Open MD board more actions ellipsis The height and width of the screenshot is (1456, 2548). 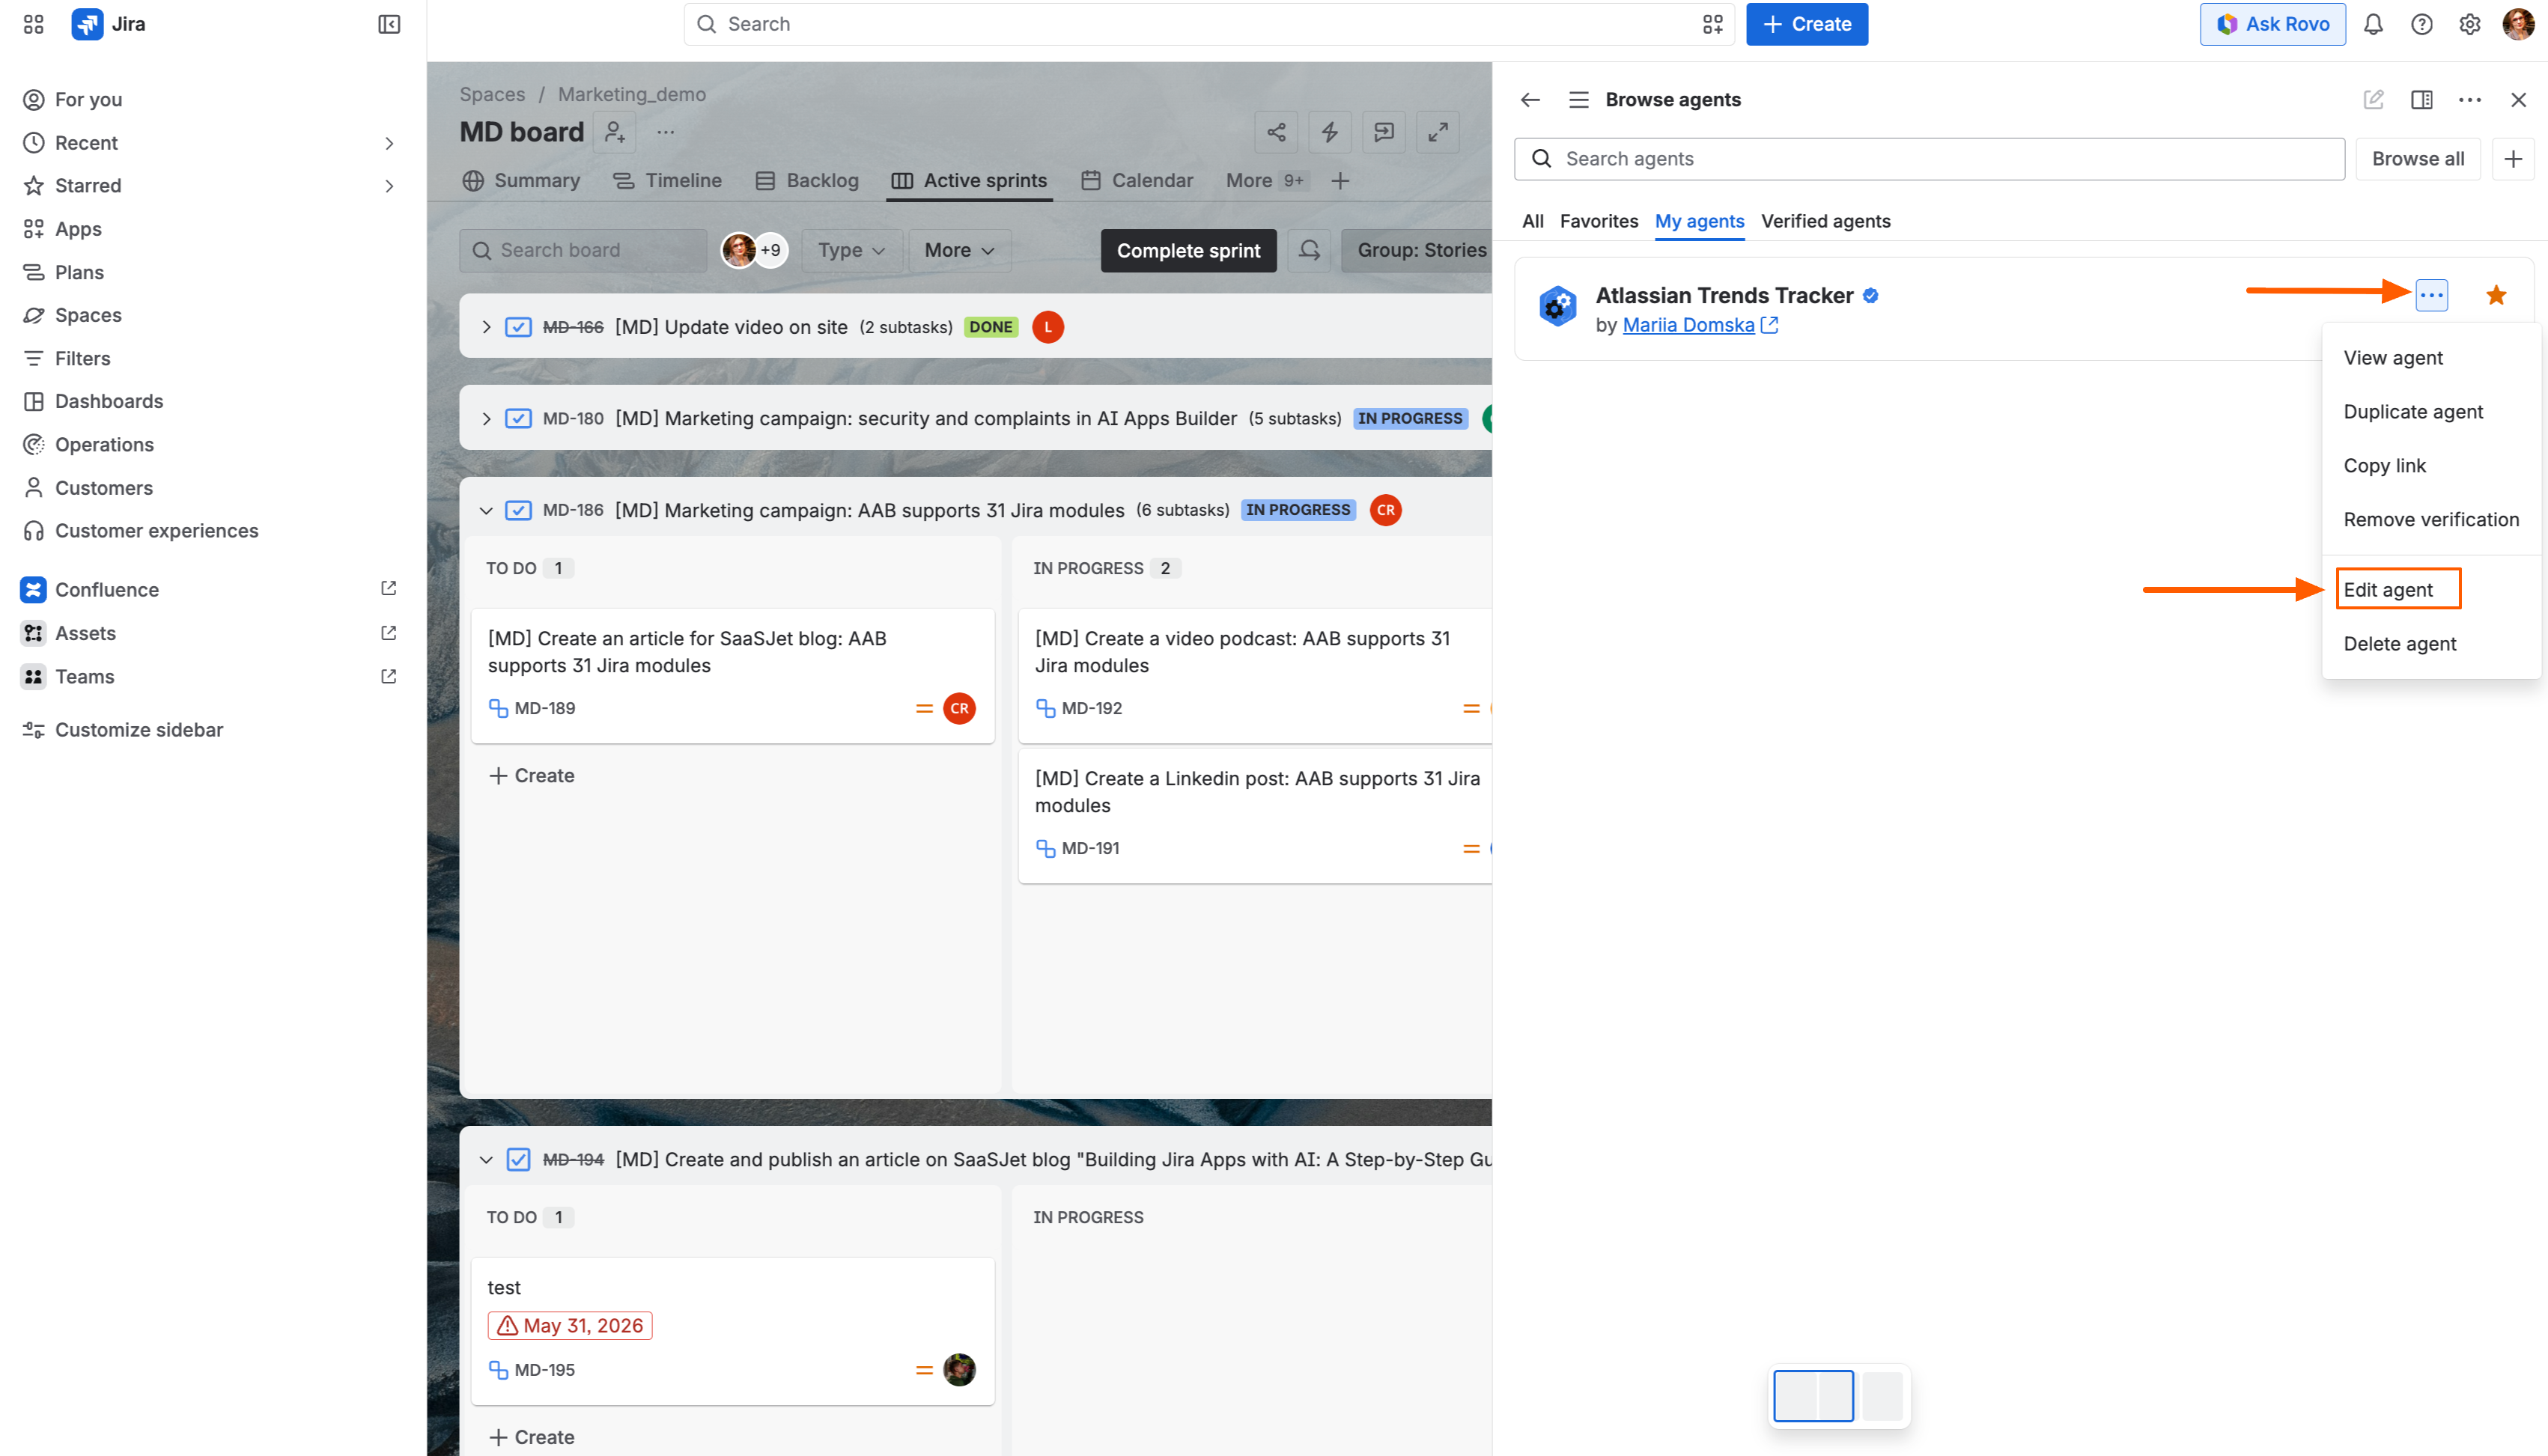coord(666,132)
